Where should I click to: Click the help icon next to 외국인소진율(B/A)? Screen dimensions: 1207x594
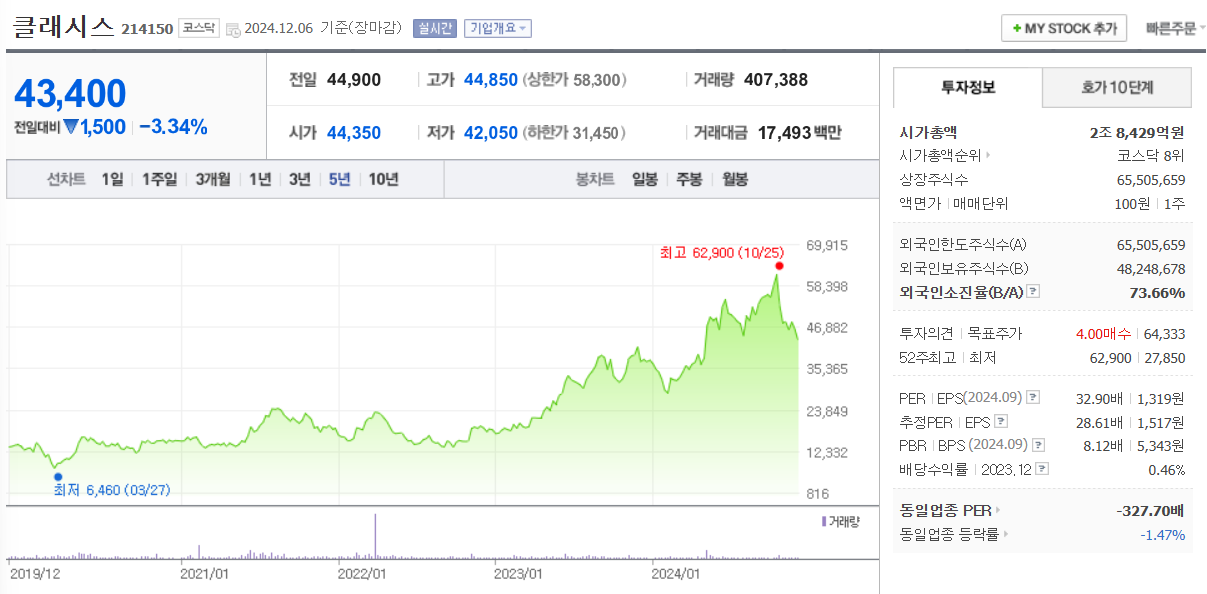(1033, 292)
